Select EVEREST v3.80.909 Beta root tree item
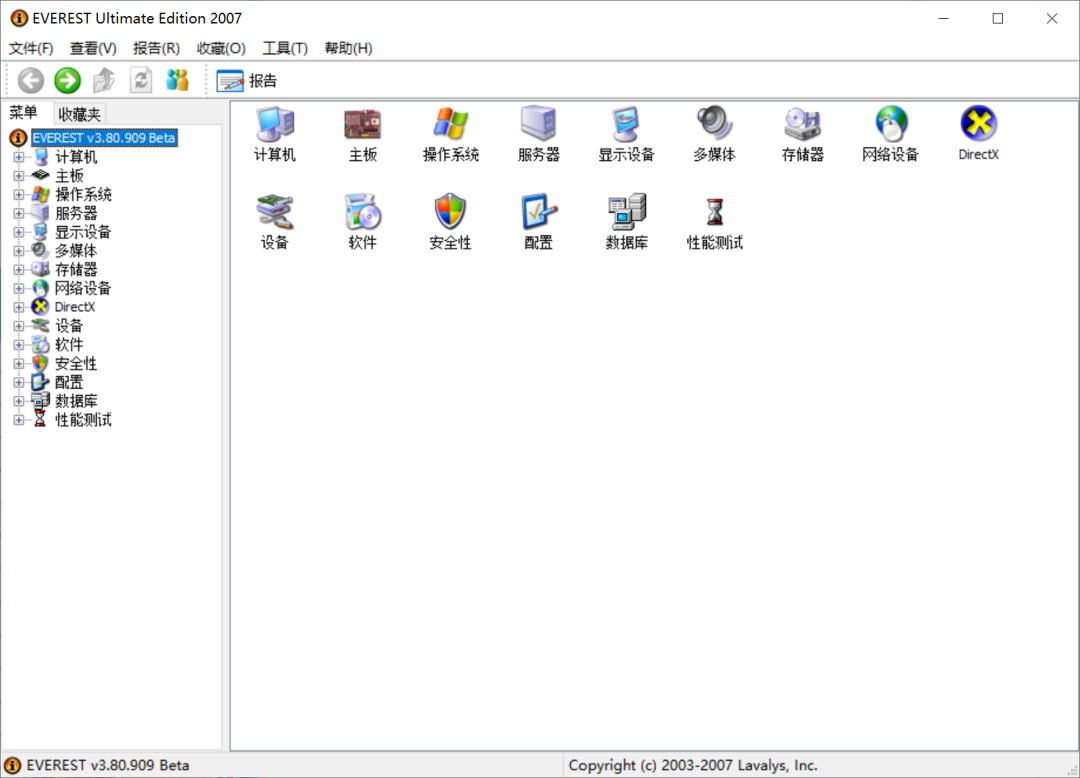1080x778 pixels. (x=104, y=138)
